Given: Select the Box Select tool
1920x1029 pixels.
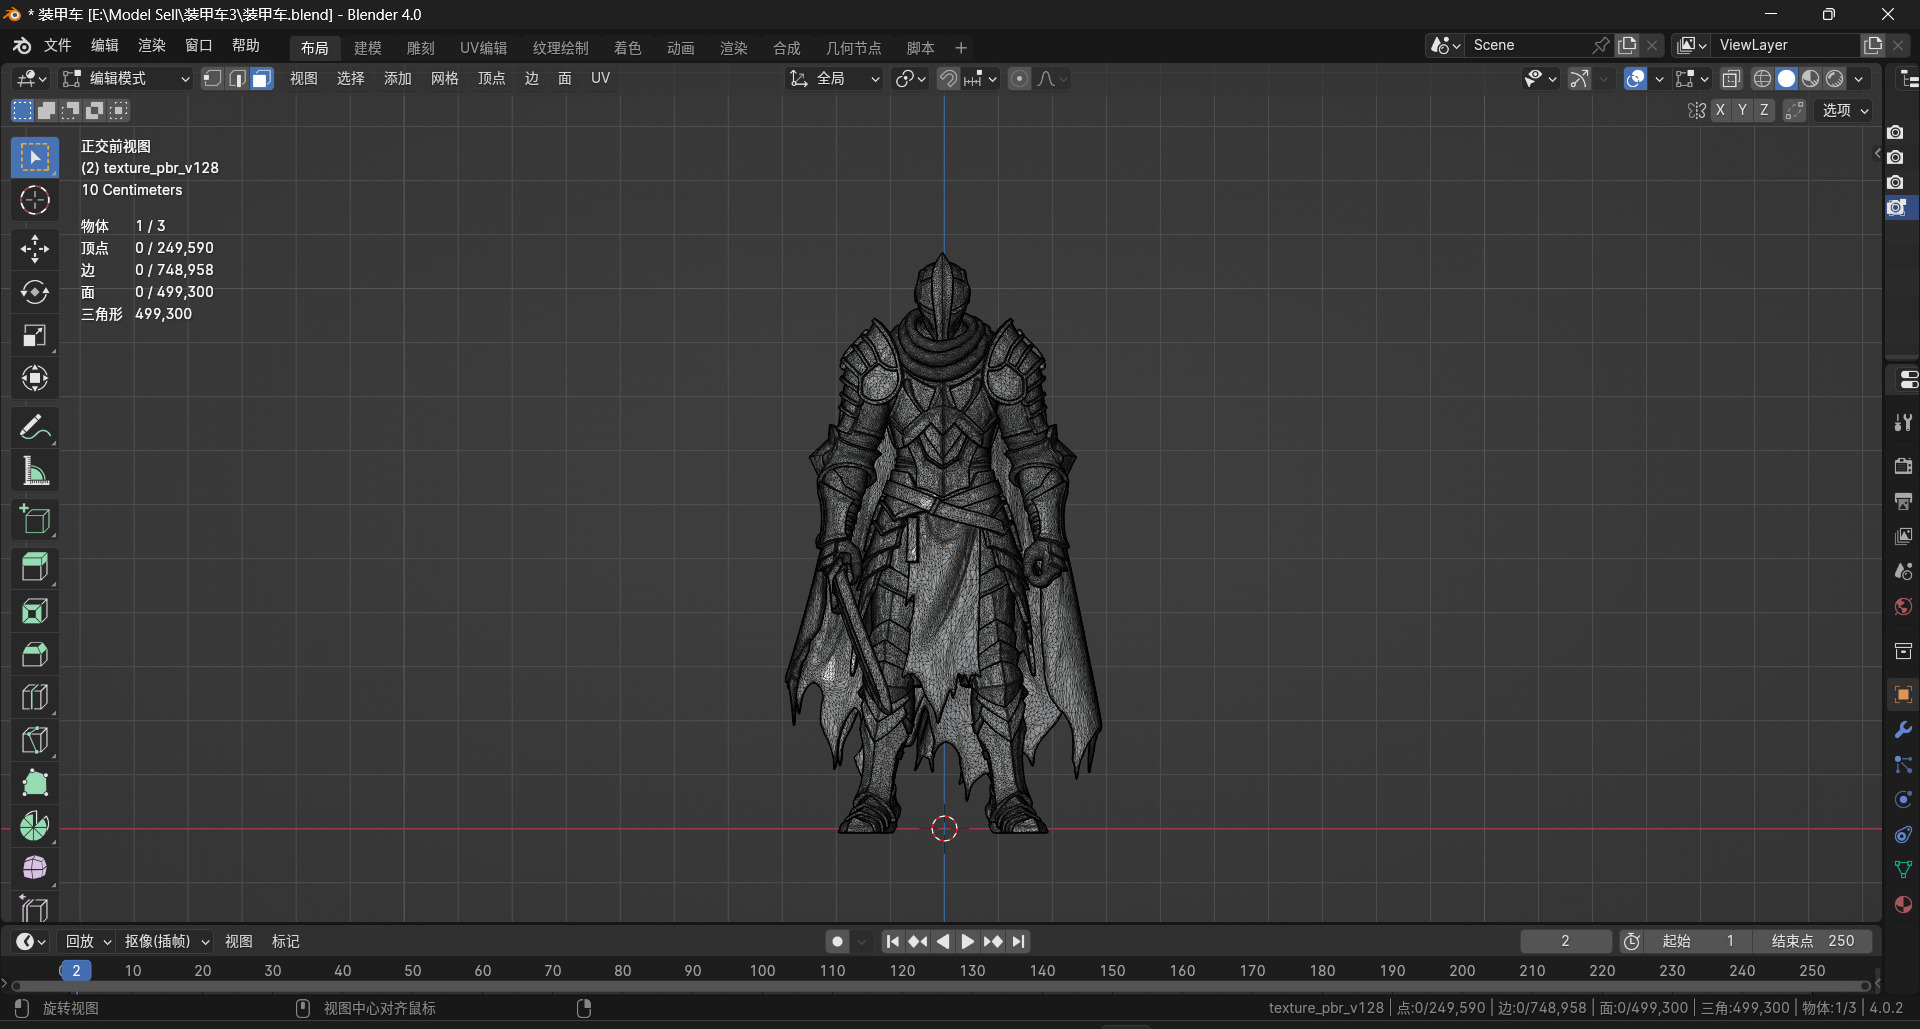Looking at the screenshot, I should (35, 158).
